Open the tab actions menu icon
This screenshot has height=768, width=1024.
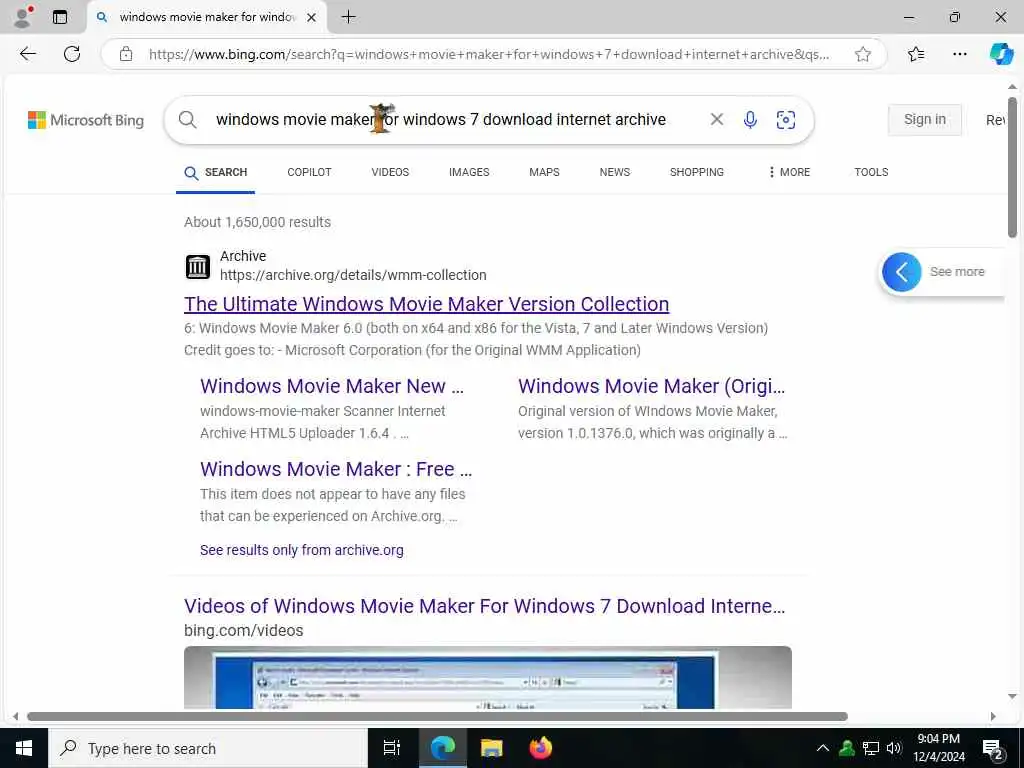click(59, 17)
